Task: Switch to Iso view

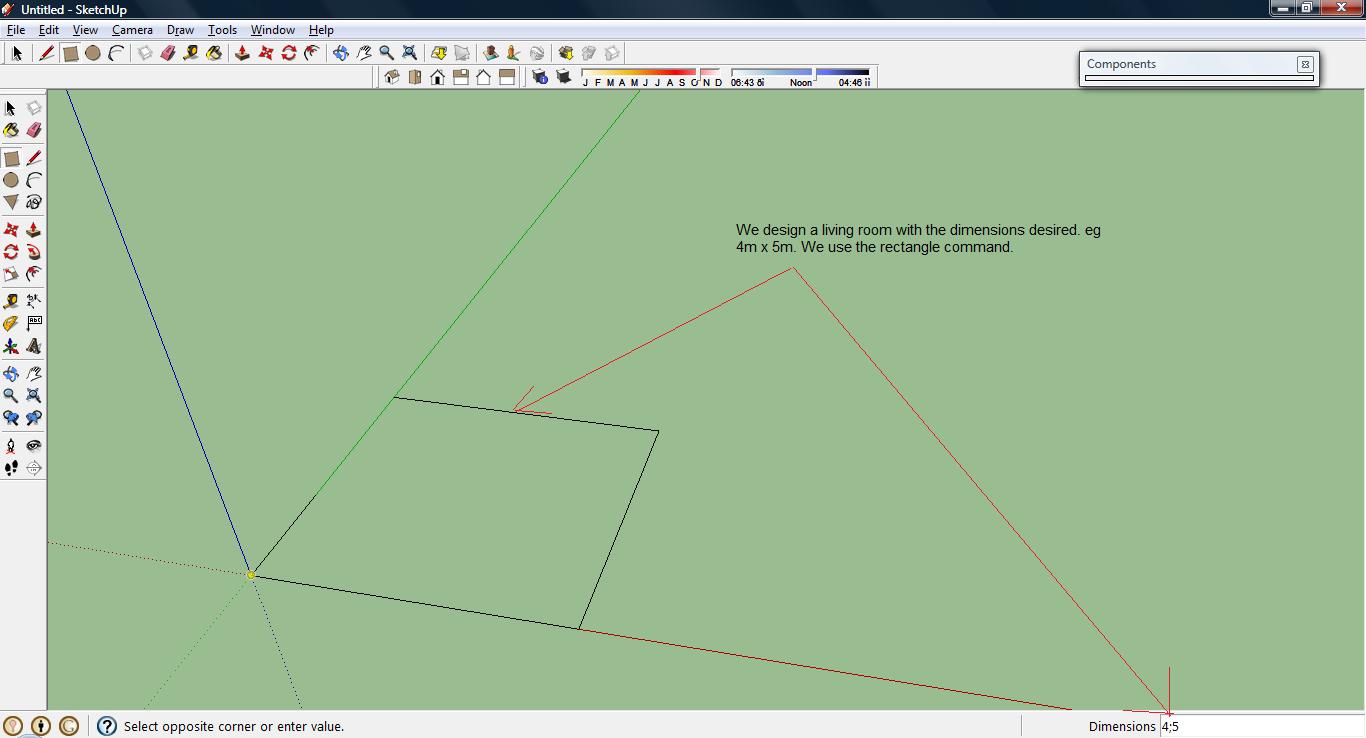Action: [x=392, y=77]
